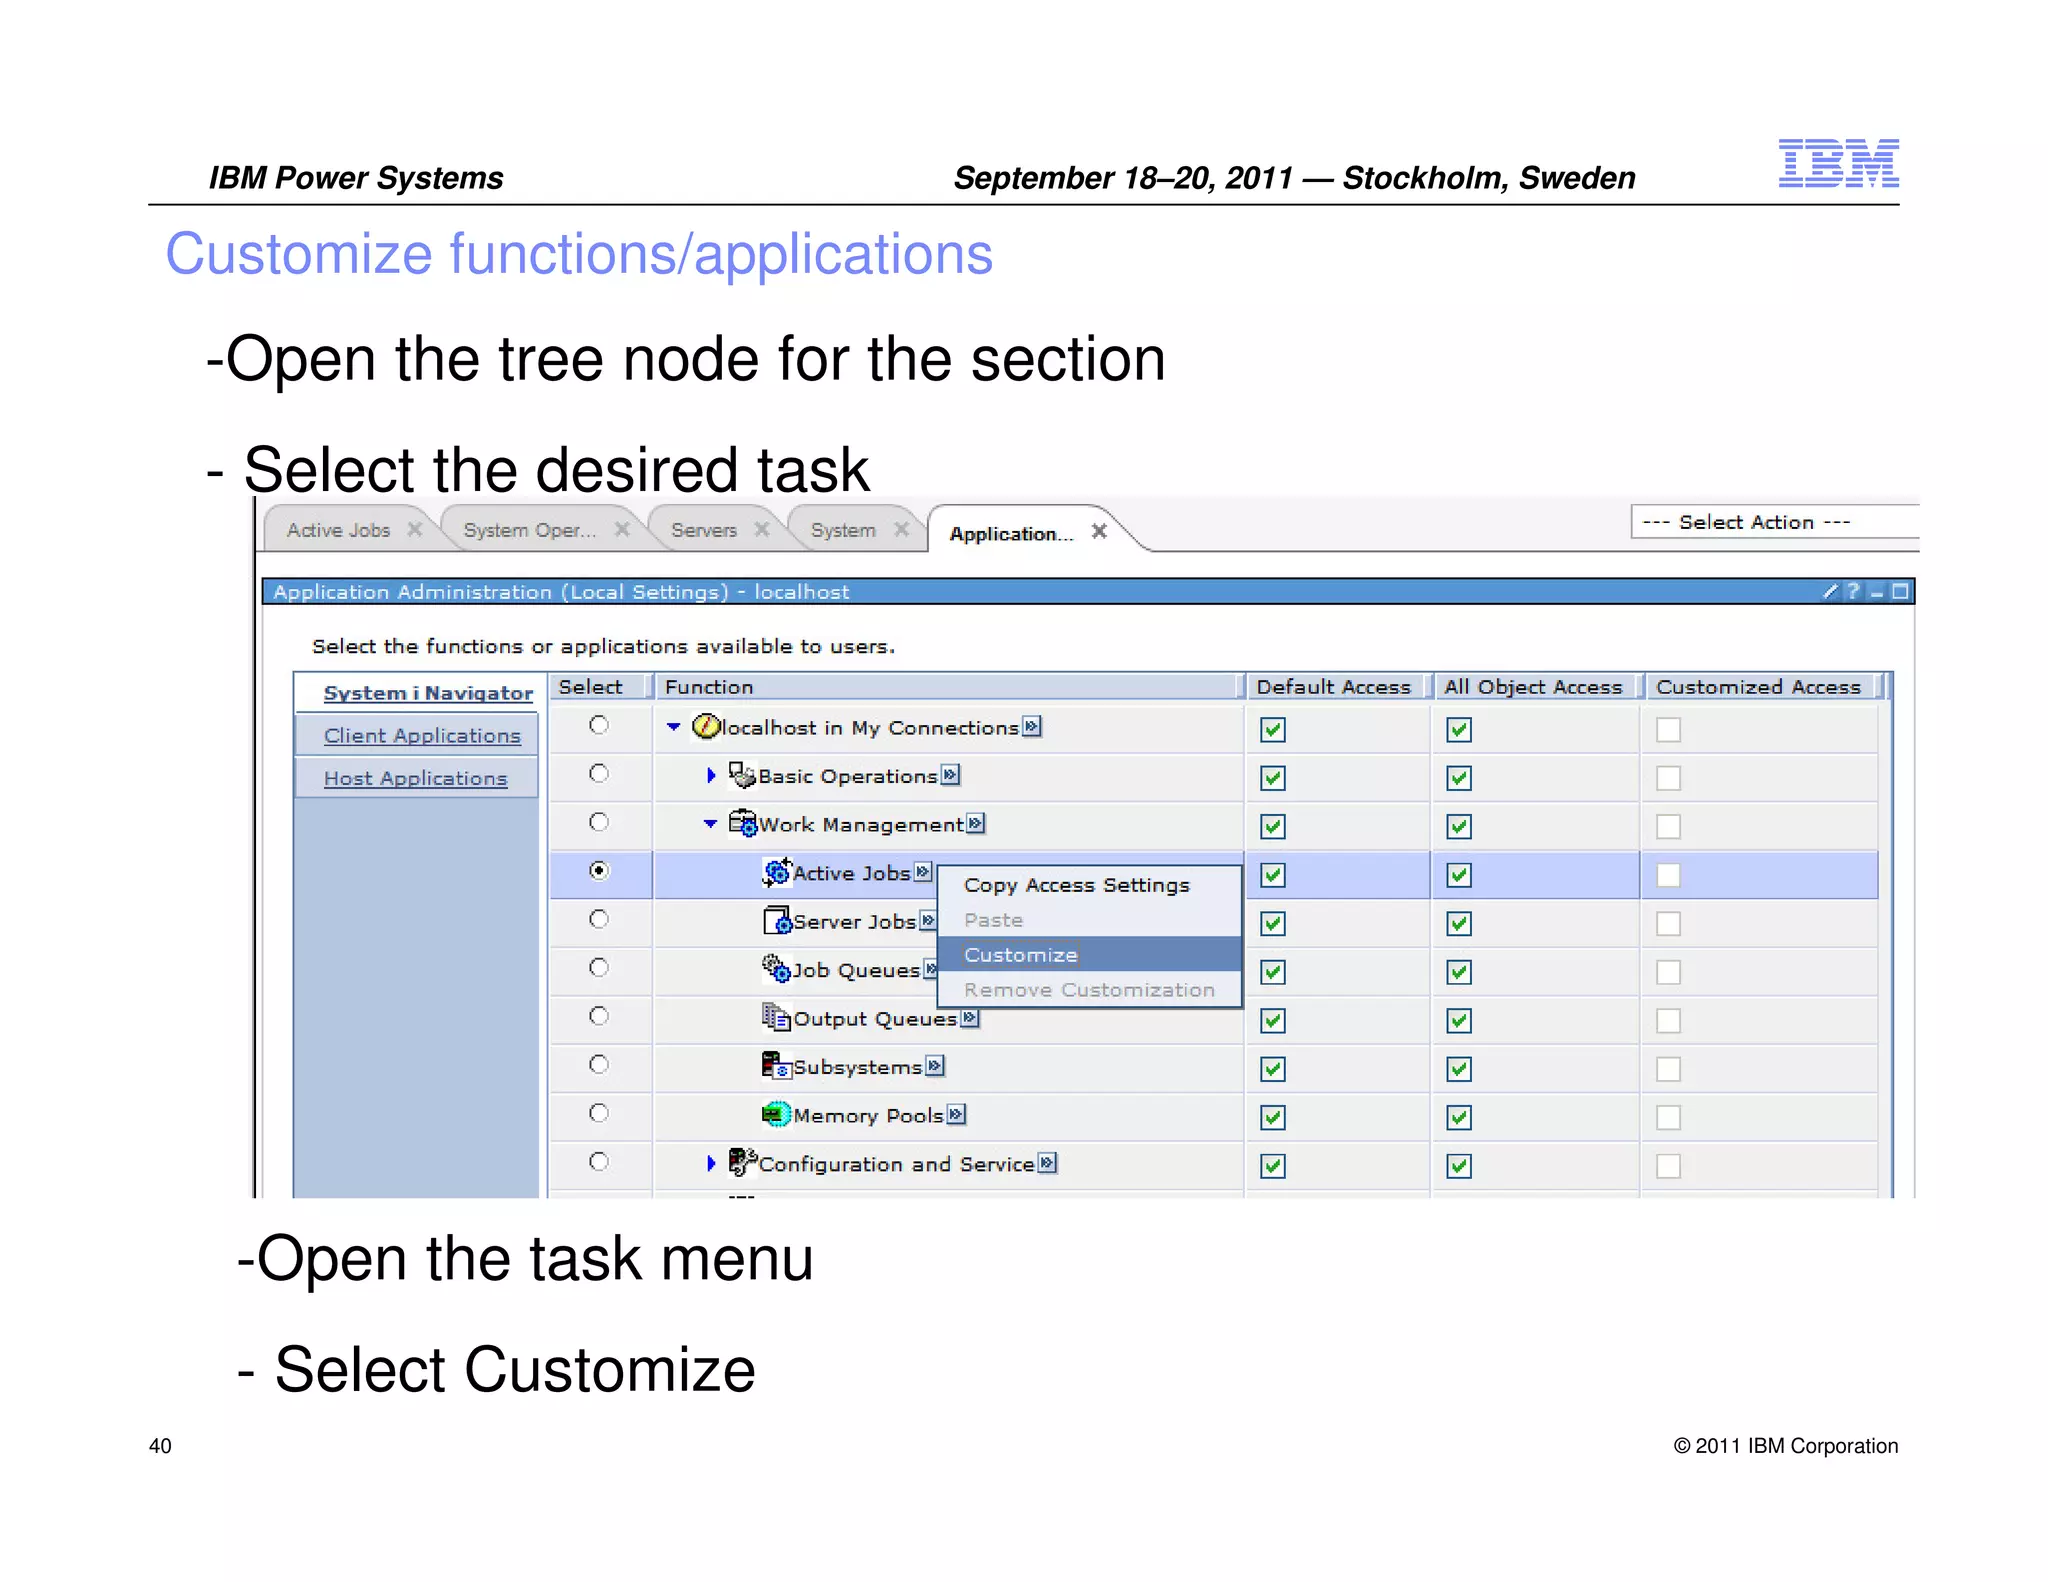This screenshot has height=1582, width=2048.
Task: Click the Basic Operations icon
Action: tap(742, 774)
